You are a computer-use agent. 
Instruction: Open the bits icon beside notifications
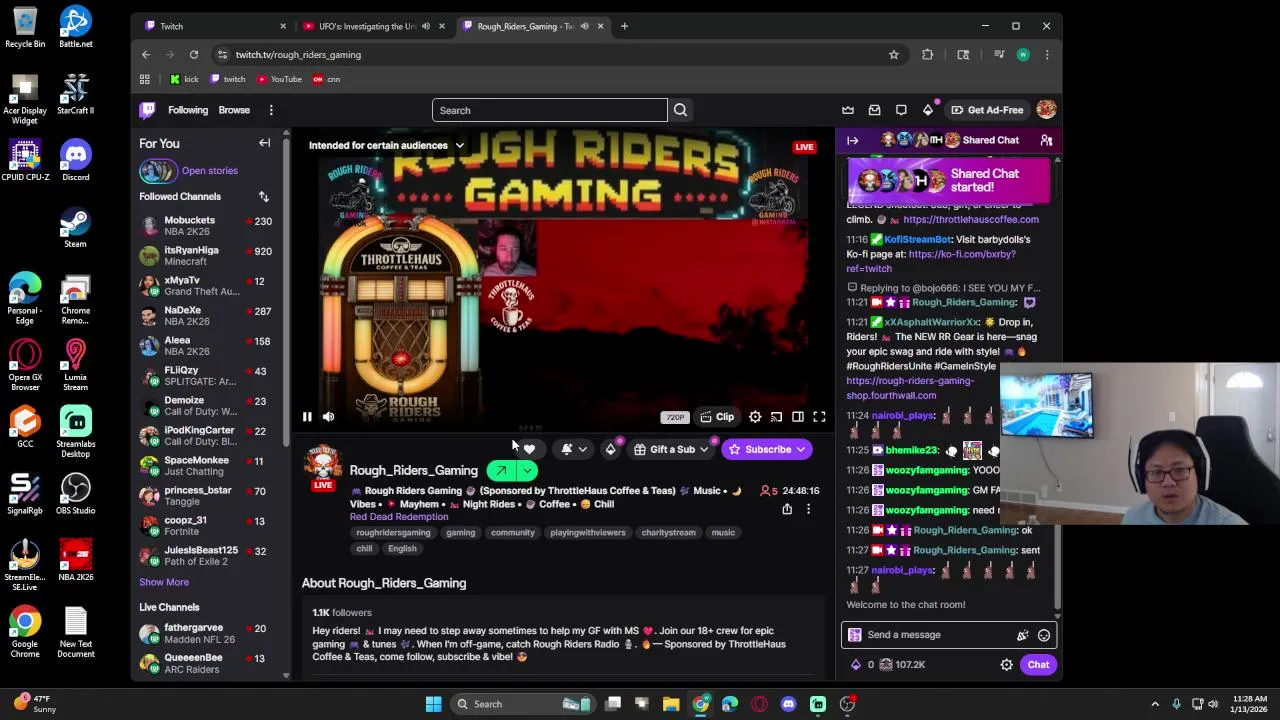tap(610, 450)
